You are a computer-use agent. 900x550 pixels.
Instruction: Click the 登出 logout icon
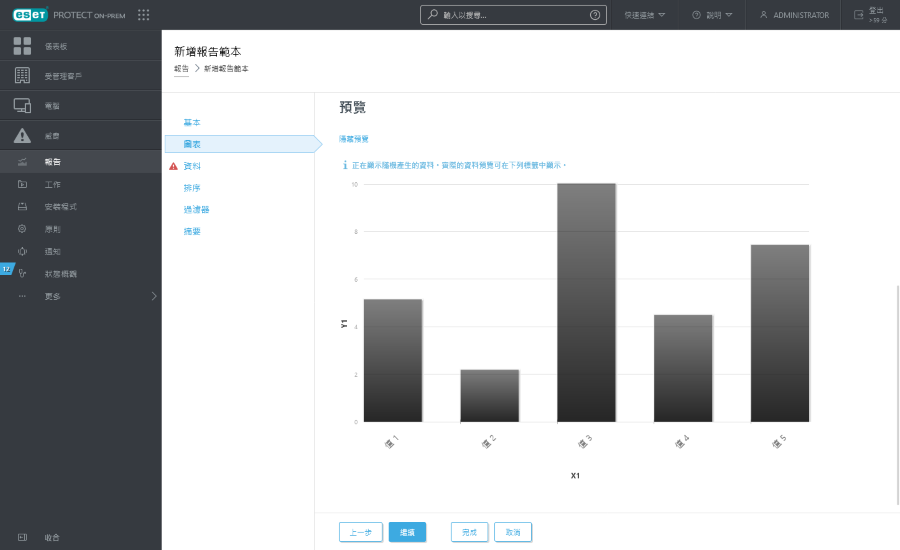point(858,15)
